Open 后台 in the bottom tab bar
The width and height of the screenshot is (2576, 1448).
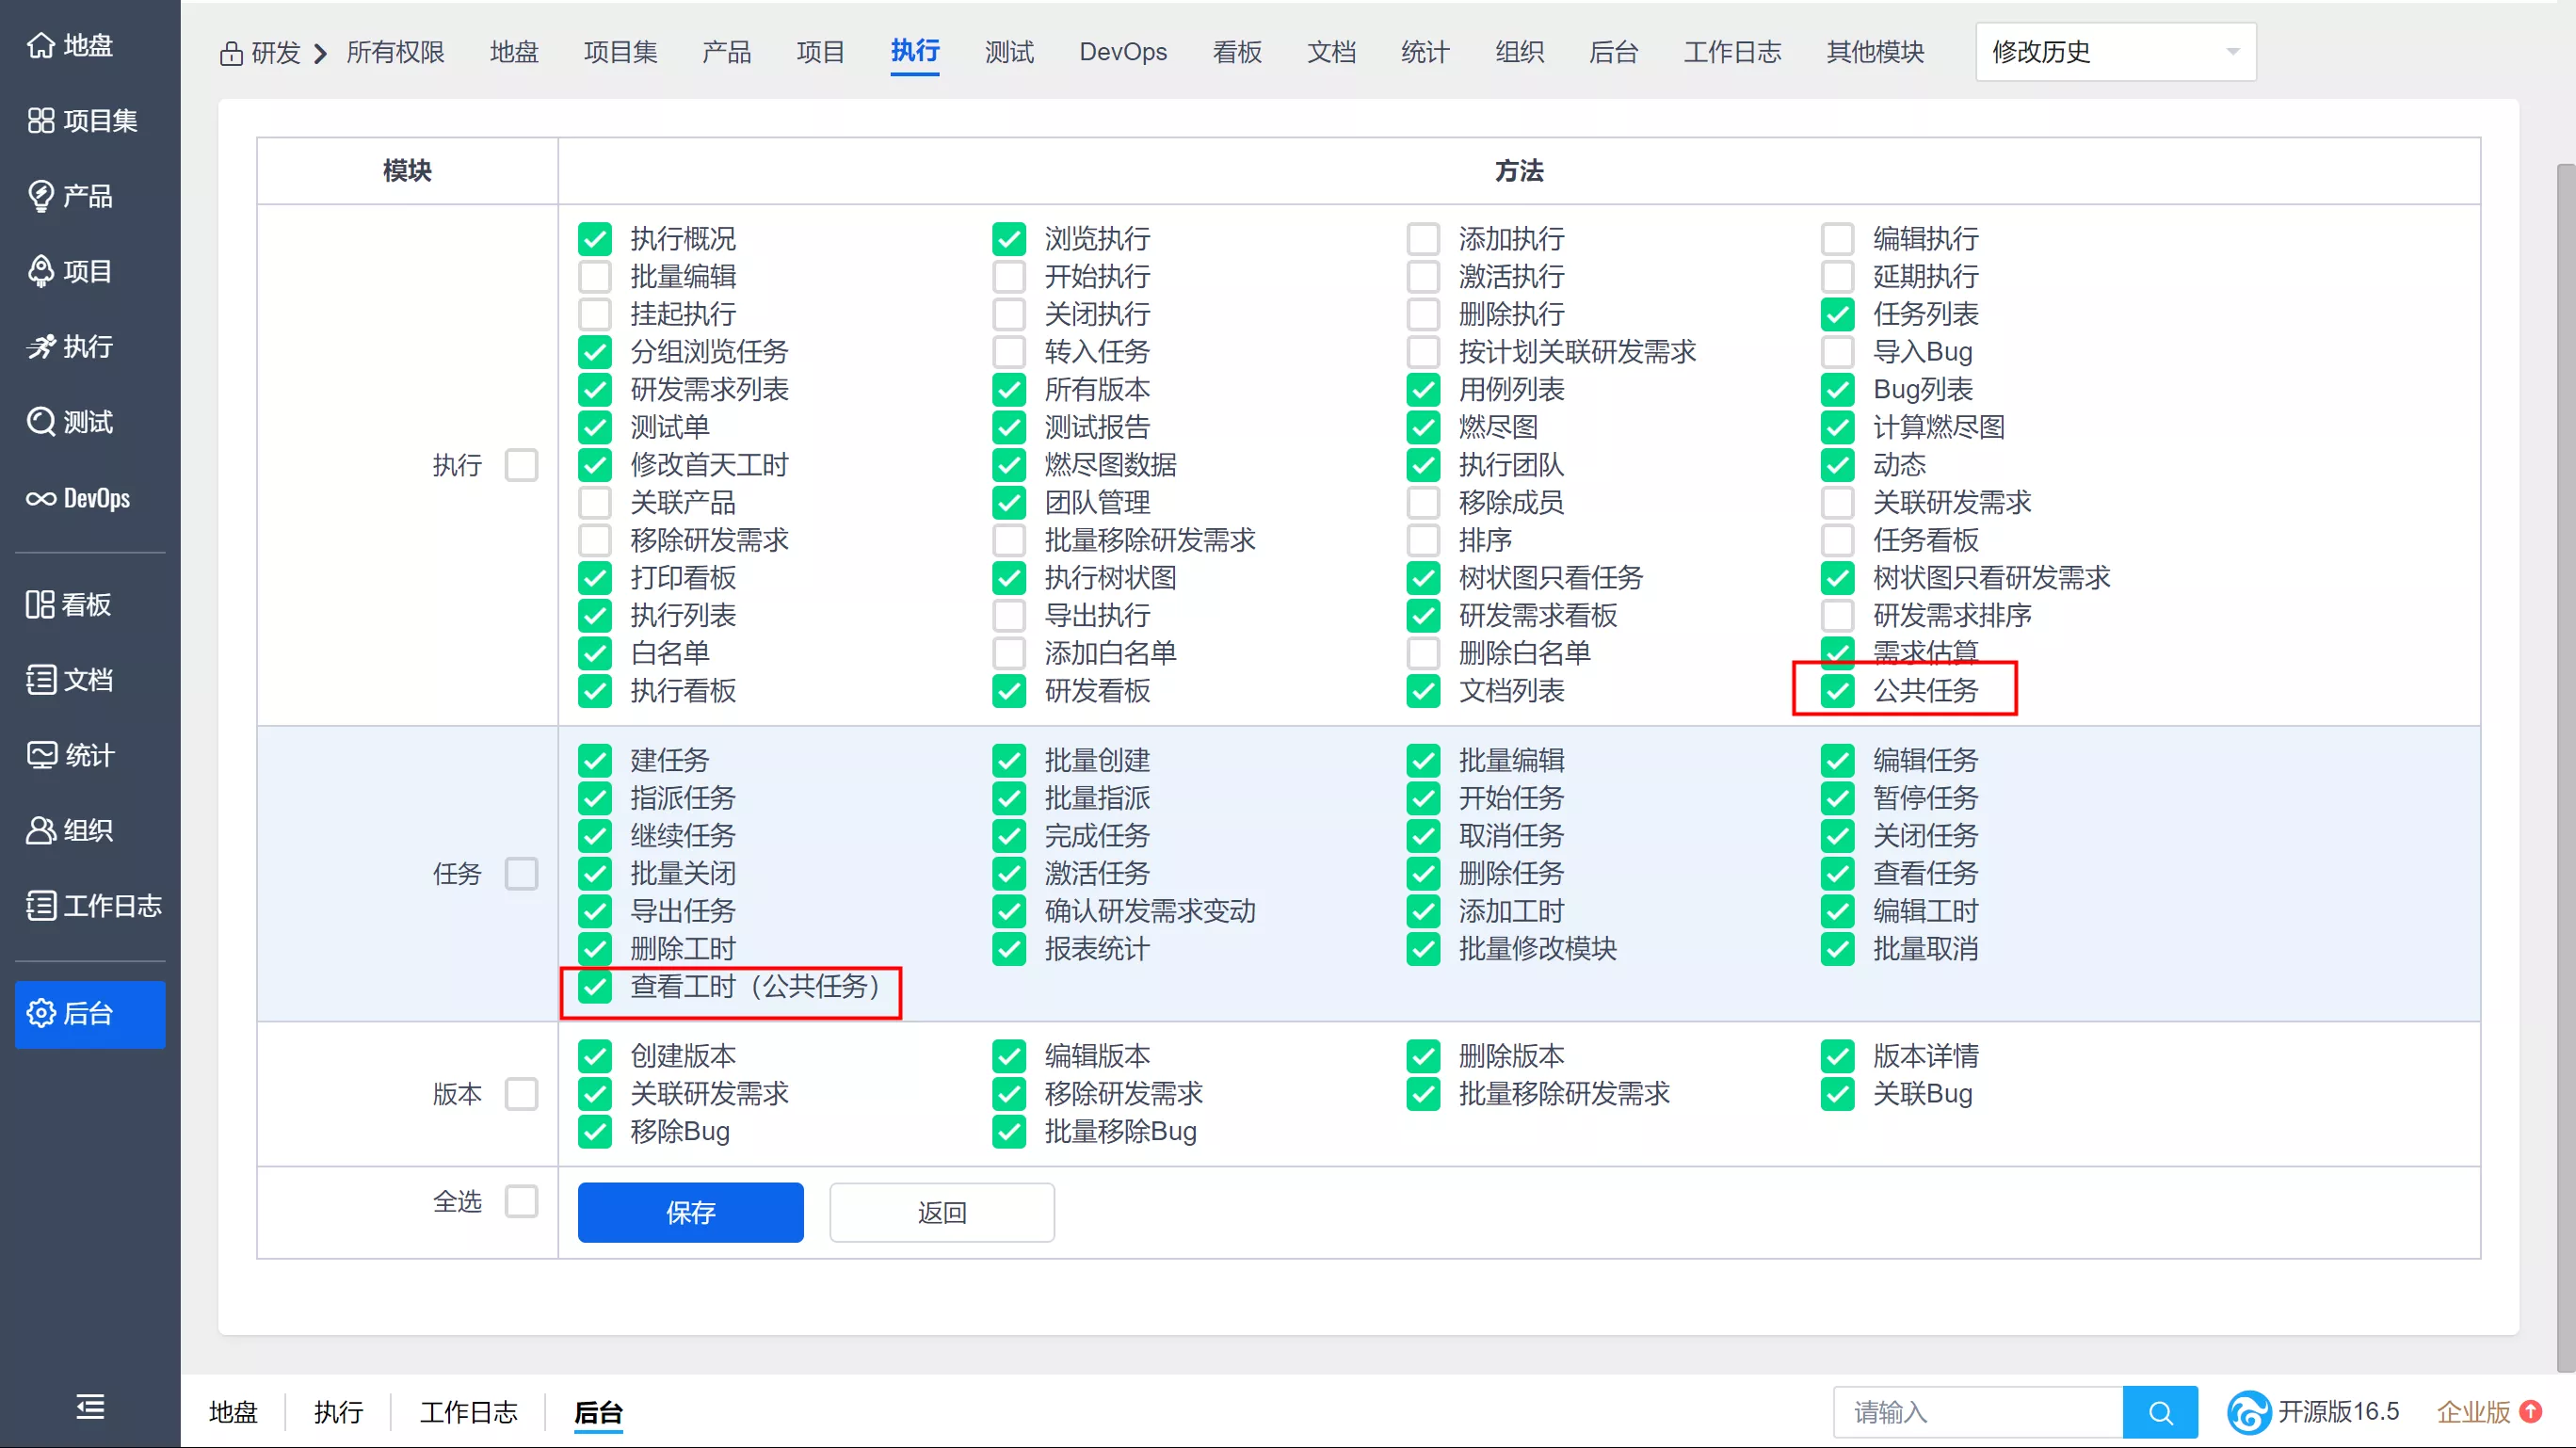pos(598,1412)
